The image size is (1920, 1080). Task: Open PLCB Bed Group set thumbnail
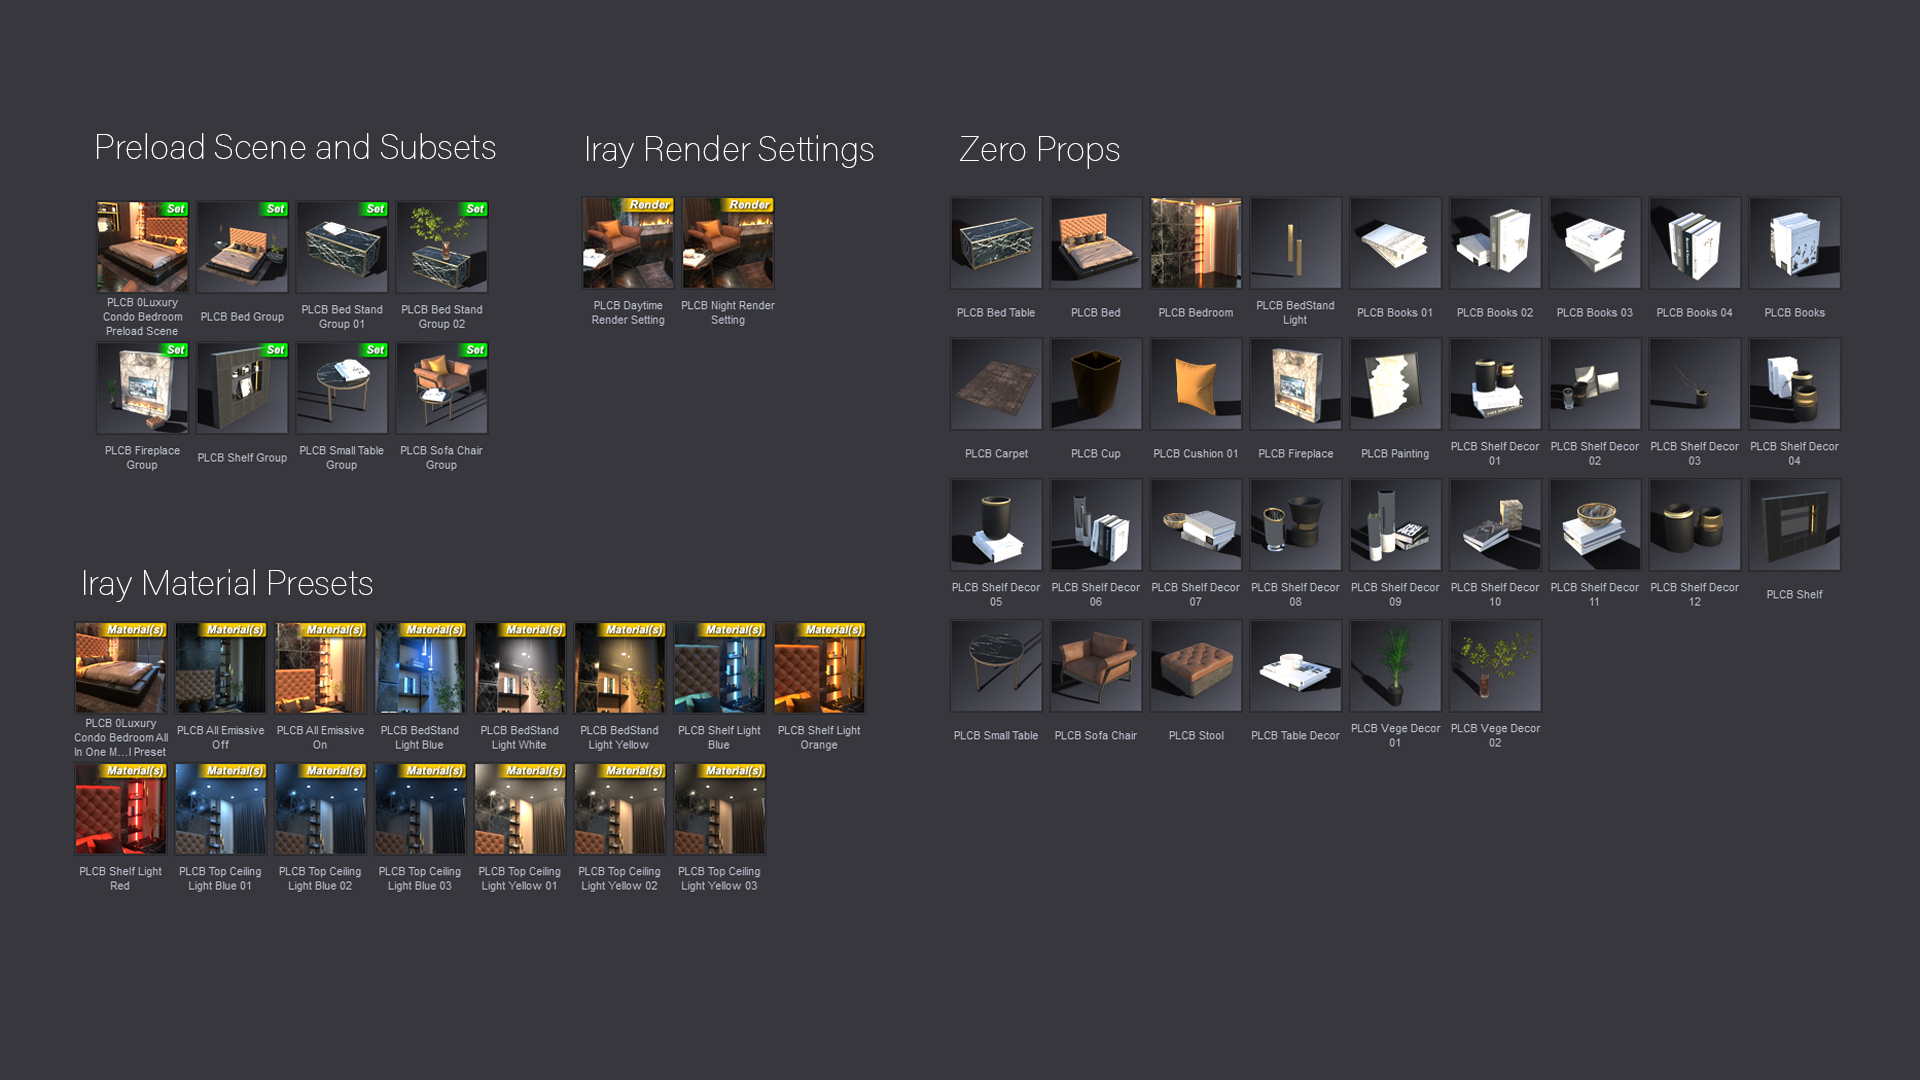coord(242,248)
